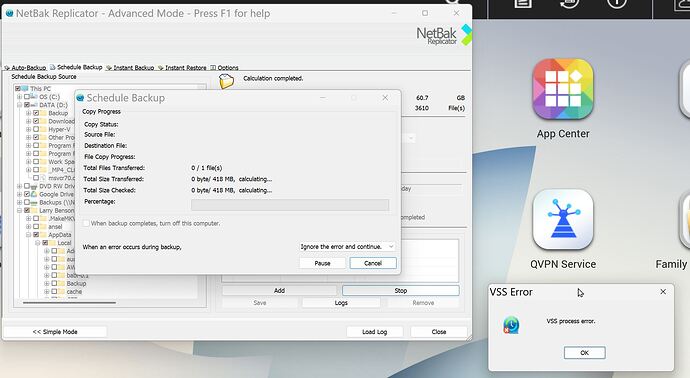The height and width of the screenshot is (378, 690).
Task: Click the NetBak Replicator logo
Action: pyautogui.click(x=444, y=35)
